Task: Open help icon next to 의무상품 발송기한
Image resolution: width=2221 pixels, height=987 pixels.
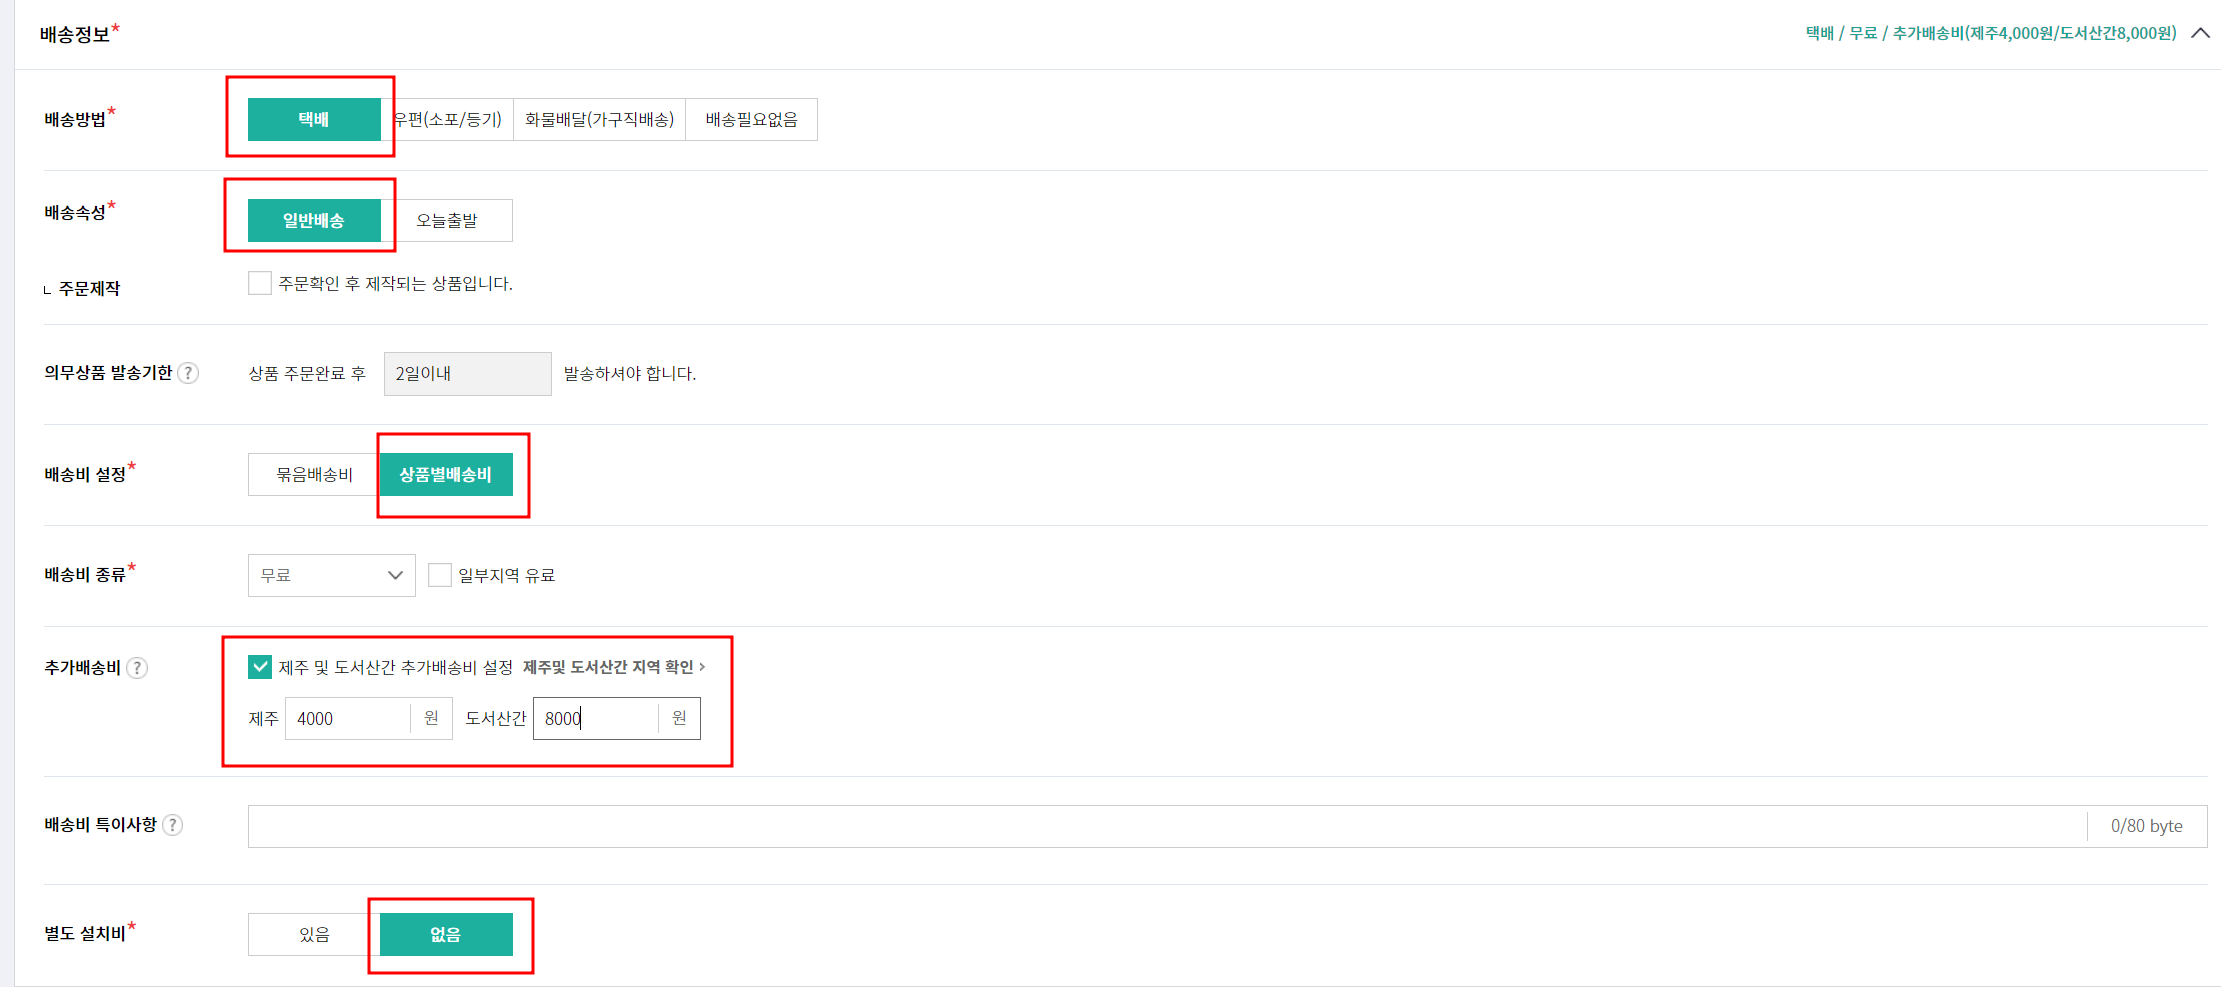Action: [188, 373]
